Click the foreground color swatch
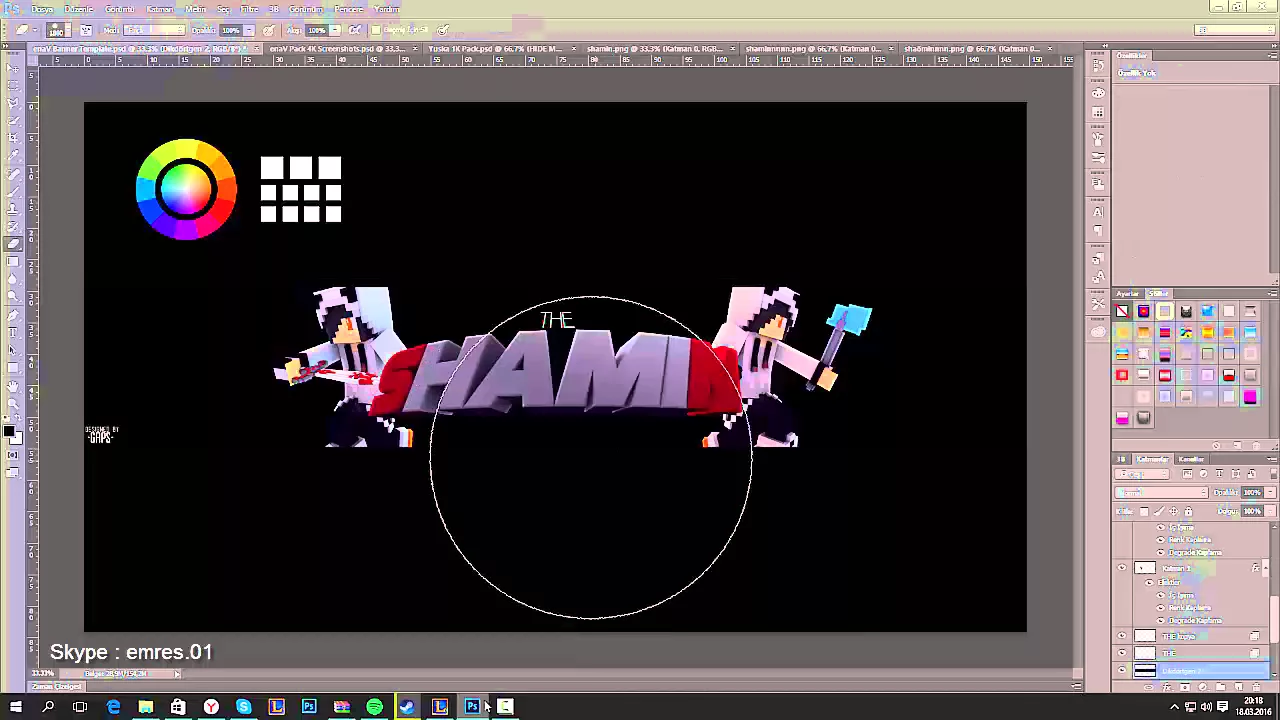Image resolution: width=1280 pixels, height=720 pixels. [x=9, y=432]
